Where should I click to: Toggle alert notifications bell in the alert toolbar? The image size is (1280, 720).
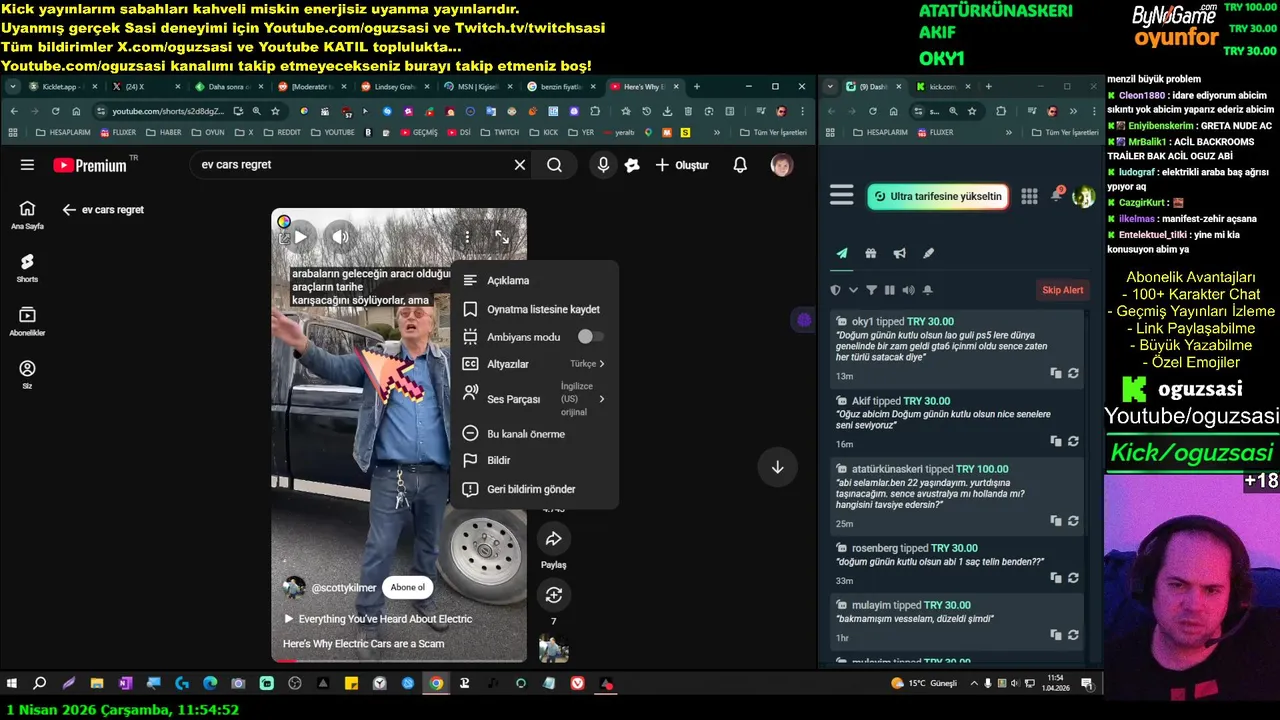pos(927,290)
